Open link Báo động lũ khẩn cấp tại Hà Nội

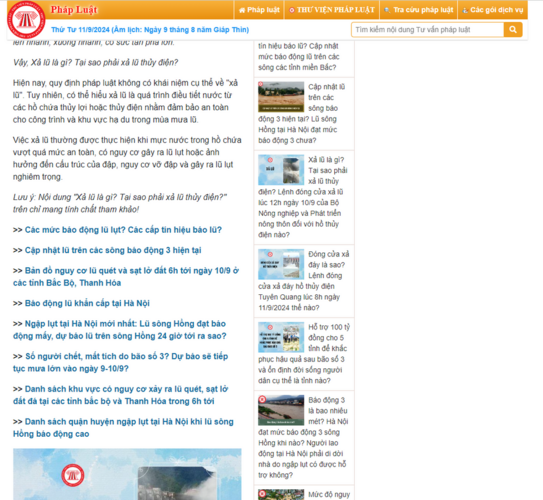pos(87,303)
